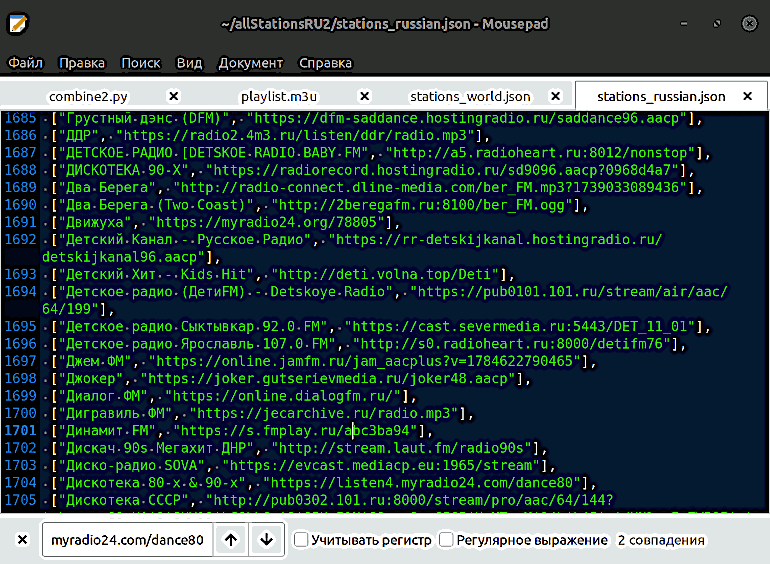The width and height of the screenshot is (770, 564).
Task: Click the search text field with myradio24.com/dance80
Action: [128, 540]
